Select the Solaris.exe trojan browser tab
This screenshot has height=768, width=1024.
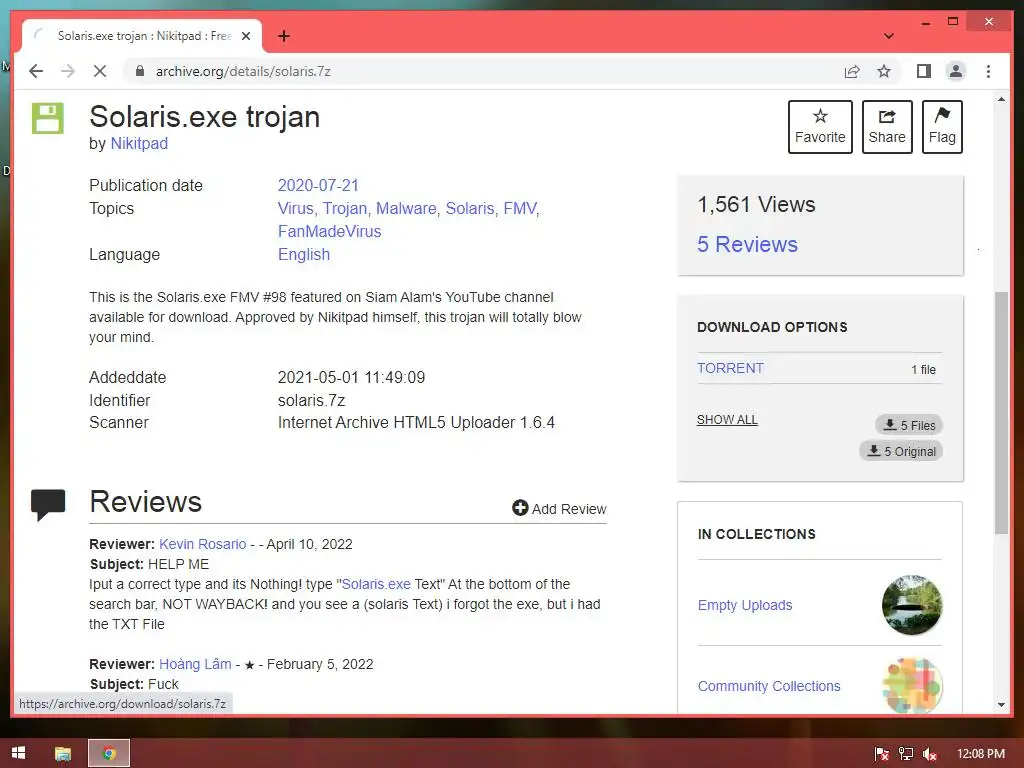pyautogui.click(x=142, y=36)
